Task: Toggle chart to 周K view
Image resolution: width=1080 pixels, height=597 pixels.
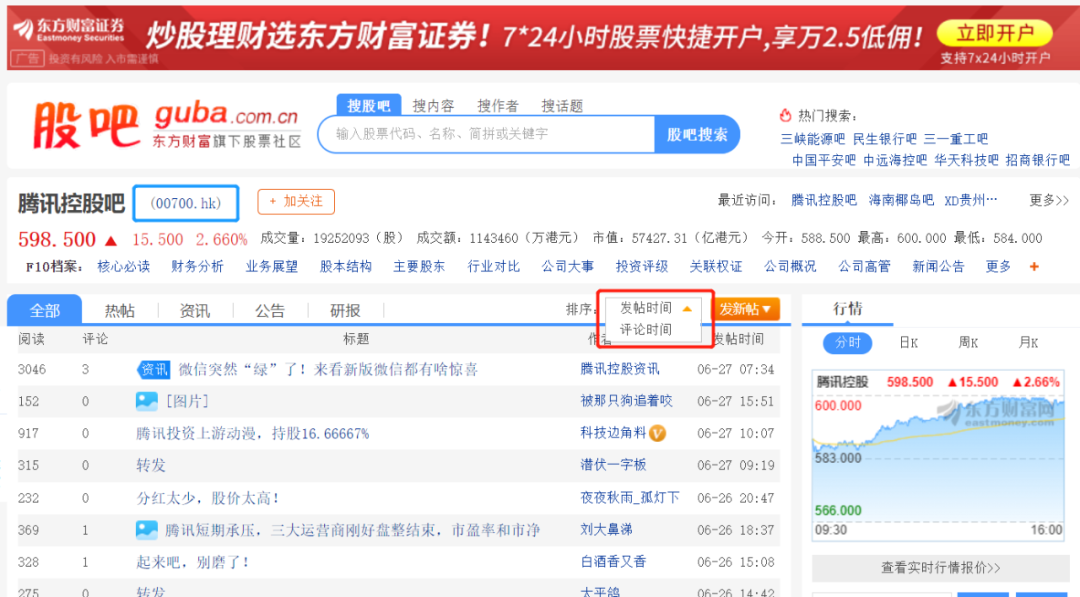Action: (968, 343)
